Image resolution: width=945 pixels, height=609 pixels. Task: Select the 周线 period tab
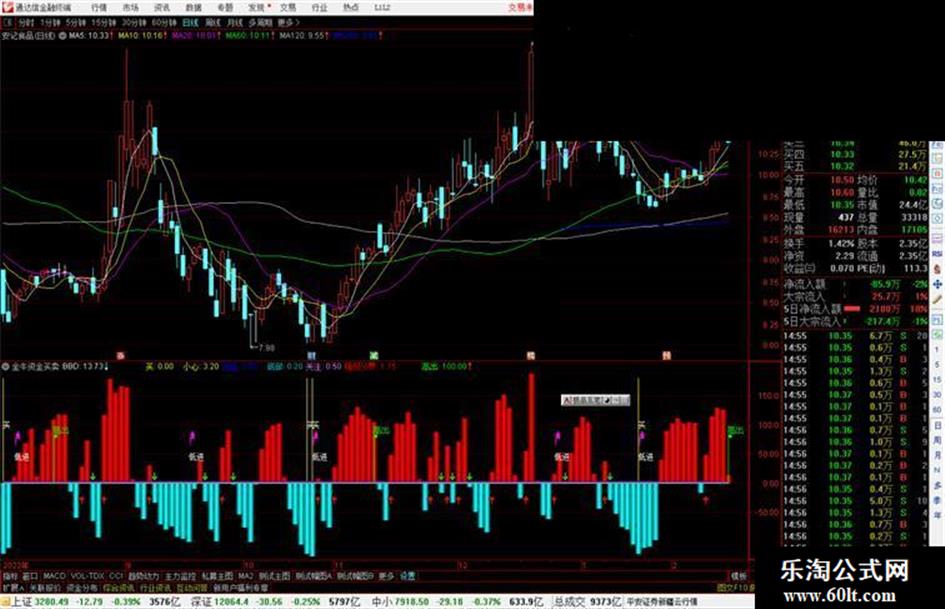click(x=213, y=22)
